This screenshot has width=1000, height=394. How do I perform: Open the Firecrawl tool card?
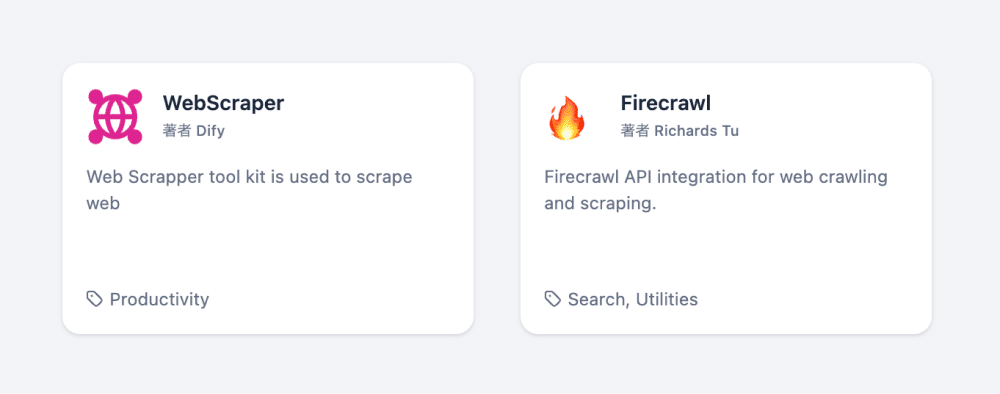click(x=726, y=198)
